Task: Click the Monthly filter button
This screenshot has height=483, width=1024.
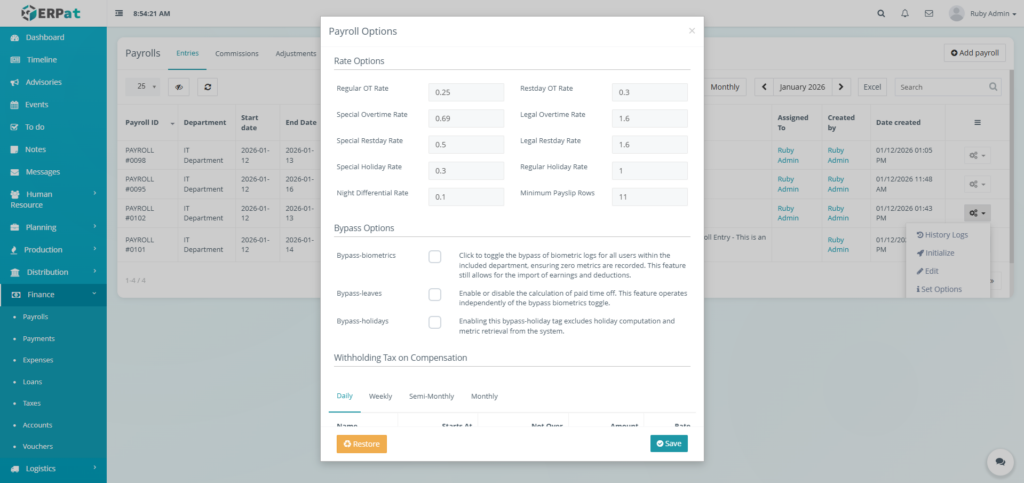Action: (x=724, y=87)
